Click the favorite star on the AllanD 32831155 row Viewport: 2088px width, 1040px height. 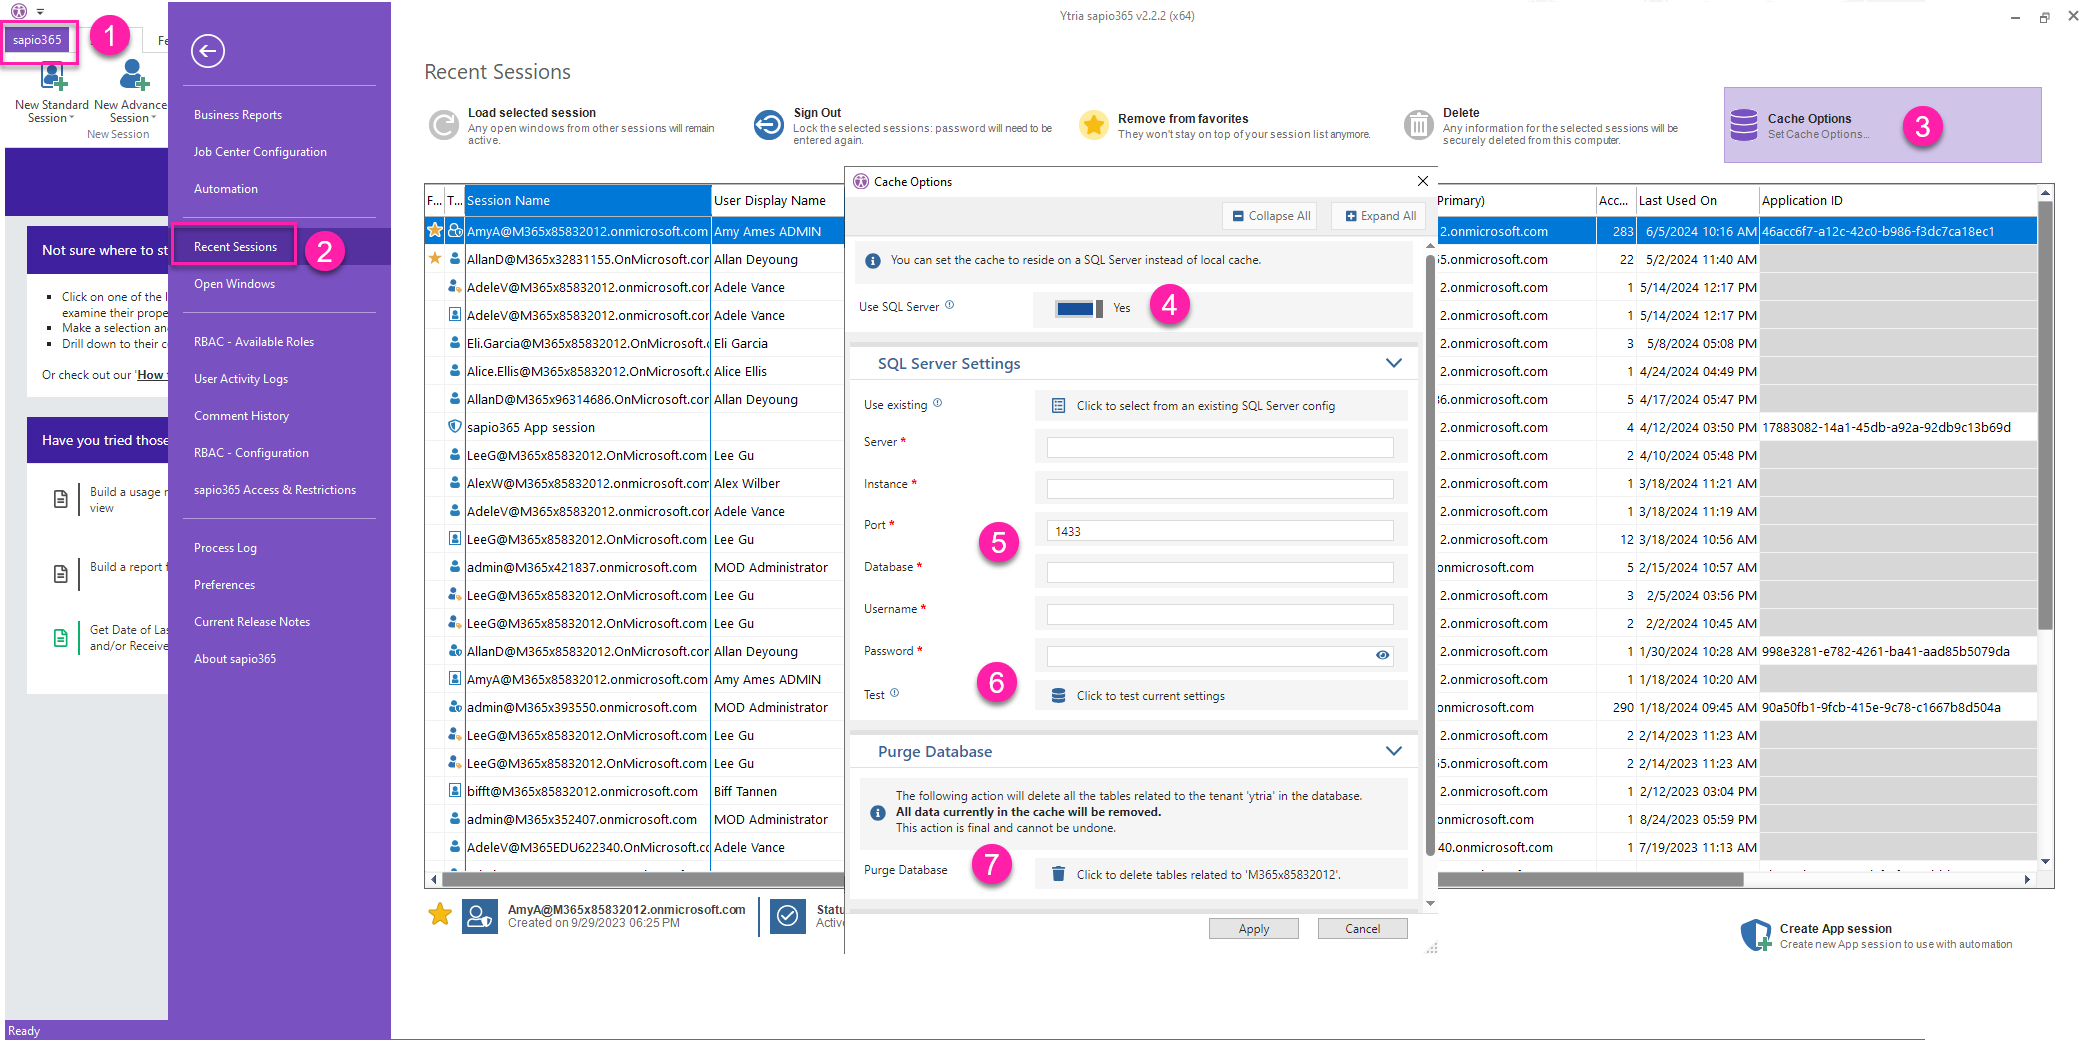pyautogui.click(x=435, y=258)
